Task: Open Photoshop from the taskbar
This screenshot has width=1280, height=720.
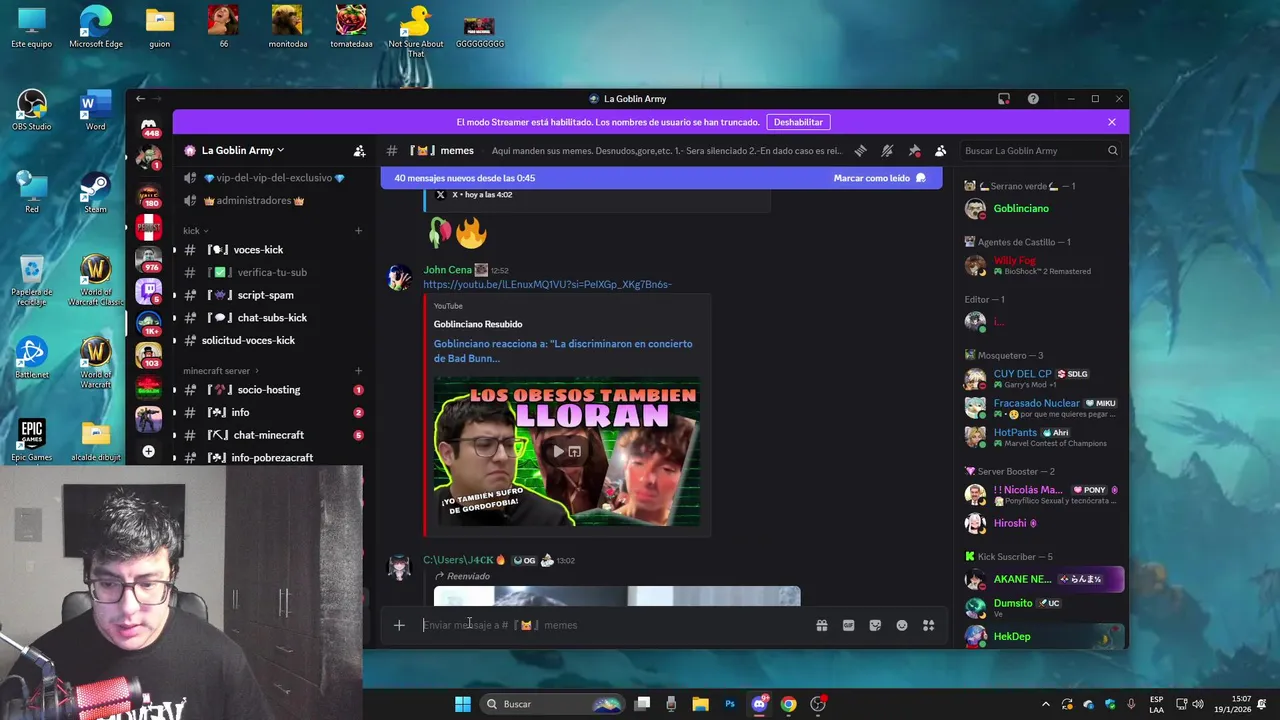Action: click(730, 704)
